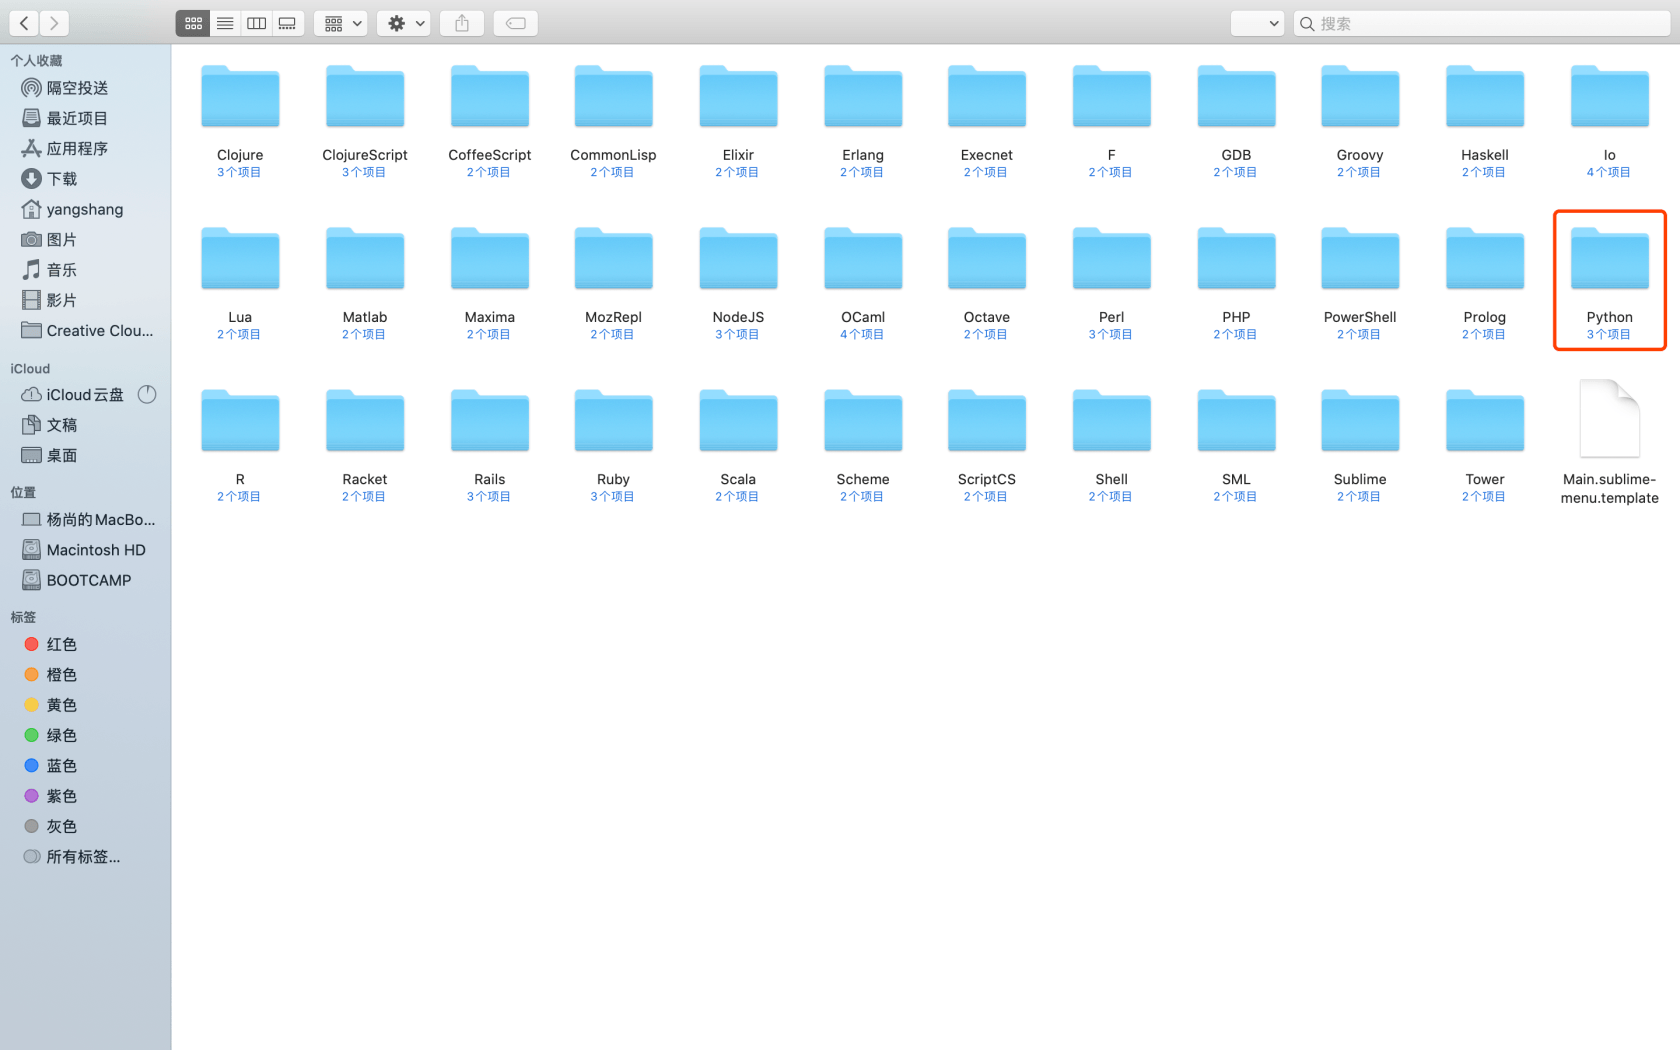
Task: Select the Matlab folder
Action: click(x=365, y=260)
